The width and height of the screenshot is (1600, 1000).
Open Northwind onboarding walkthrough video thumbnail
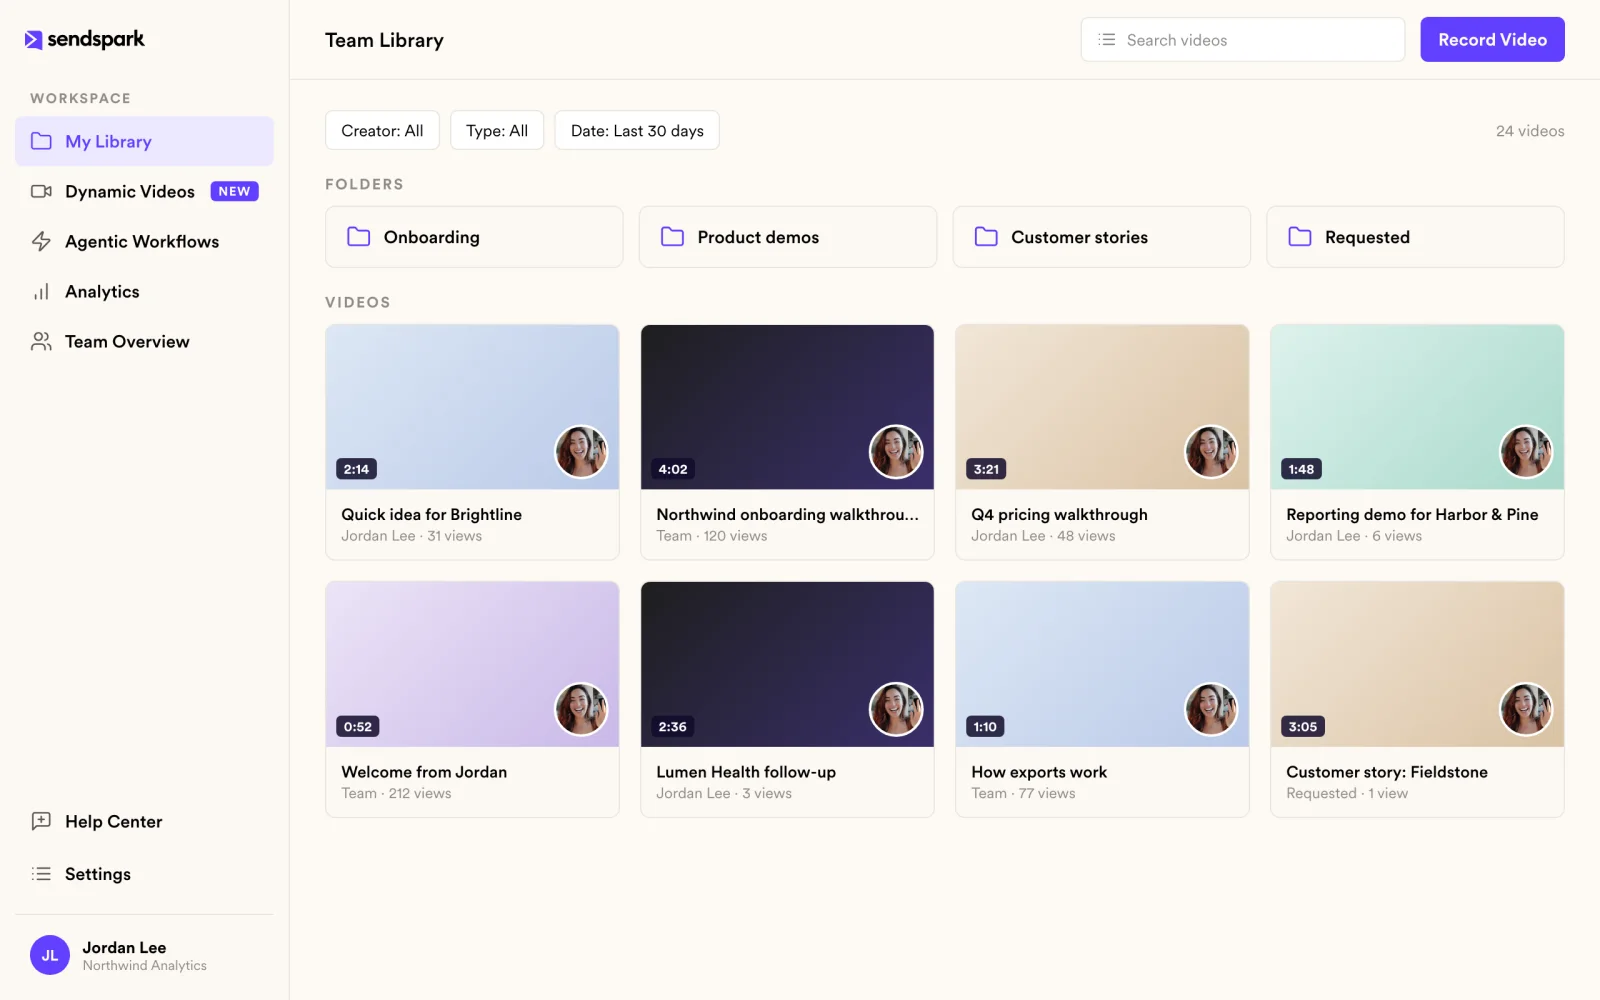[787, 407]
